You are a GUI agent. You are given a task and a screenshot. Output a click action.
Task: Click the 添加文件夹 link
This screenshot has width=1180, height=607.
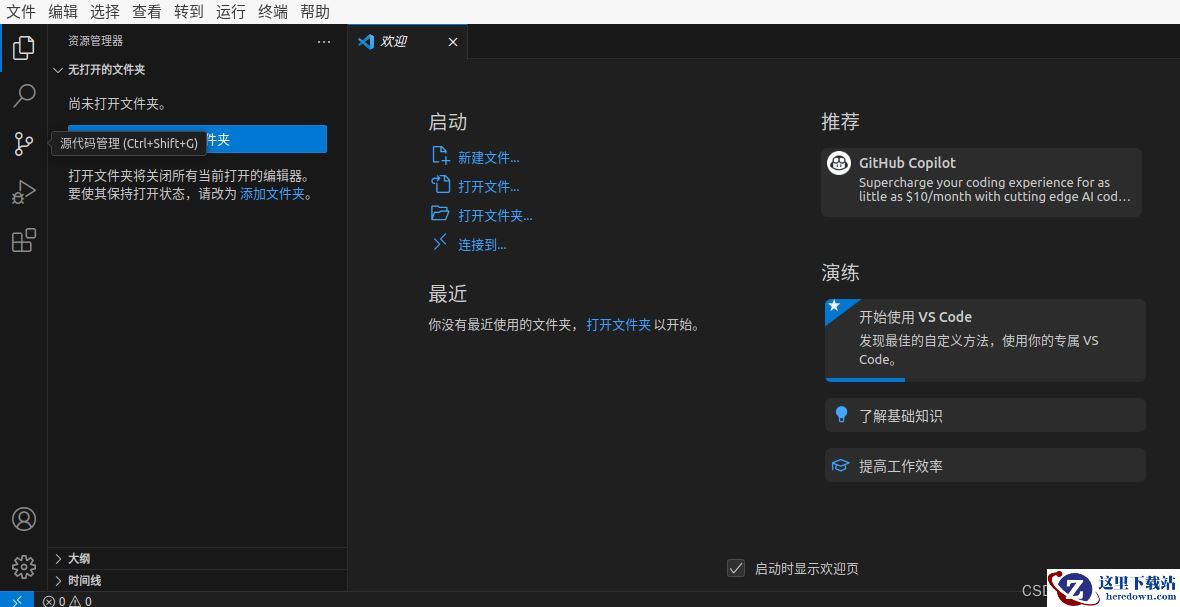(272, 194)
